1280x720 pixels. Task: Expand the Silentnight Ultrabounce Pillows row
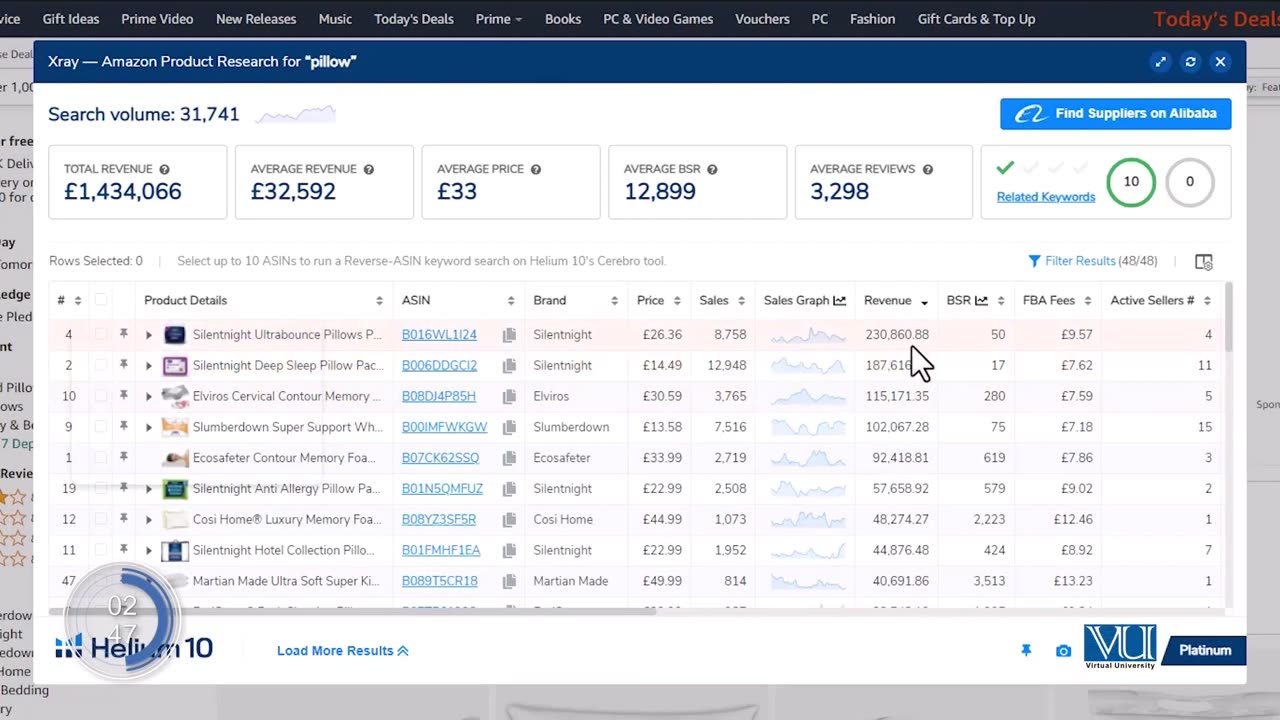coord(149,335)
